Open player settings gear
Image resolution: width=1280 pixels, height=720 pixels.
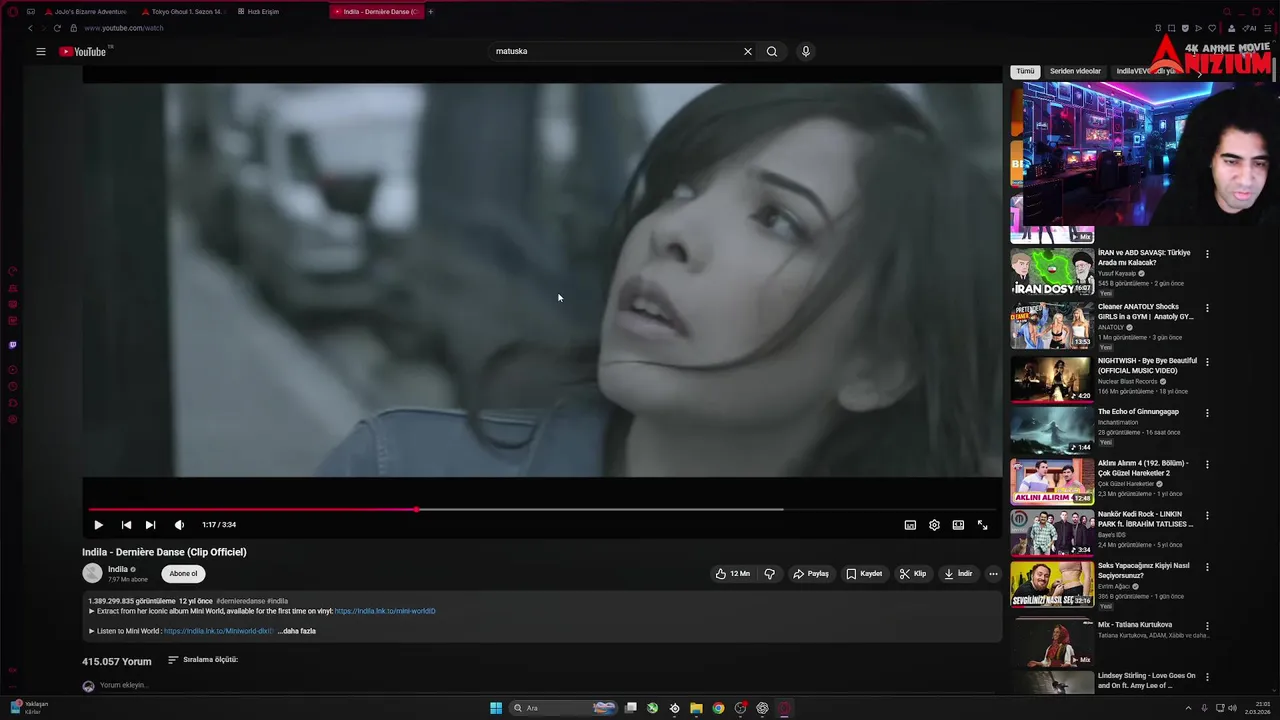934,525
